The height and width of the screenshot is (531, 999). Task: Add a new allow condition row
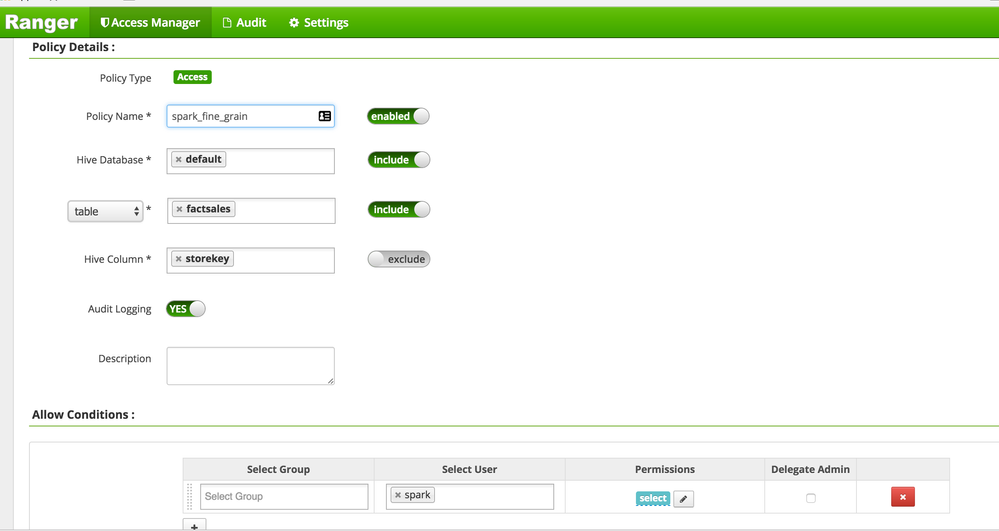click(x=194, y=526)
